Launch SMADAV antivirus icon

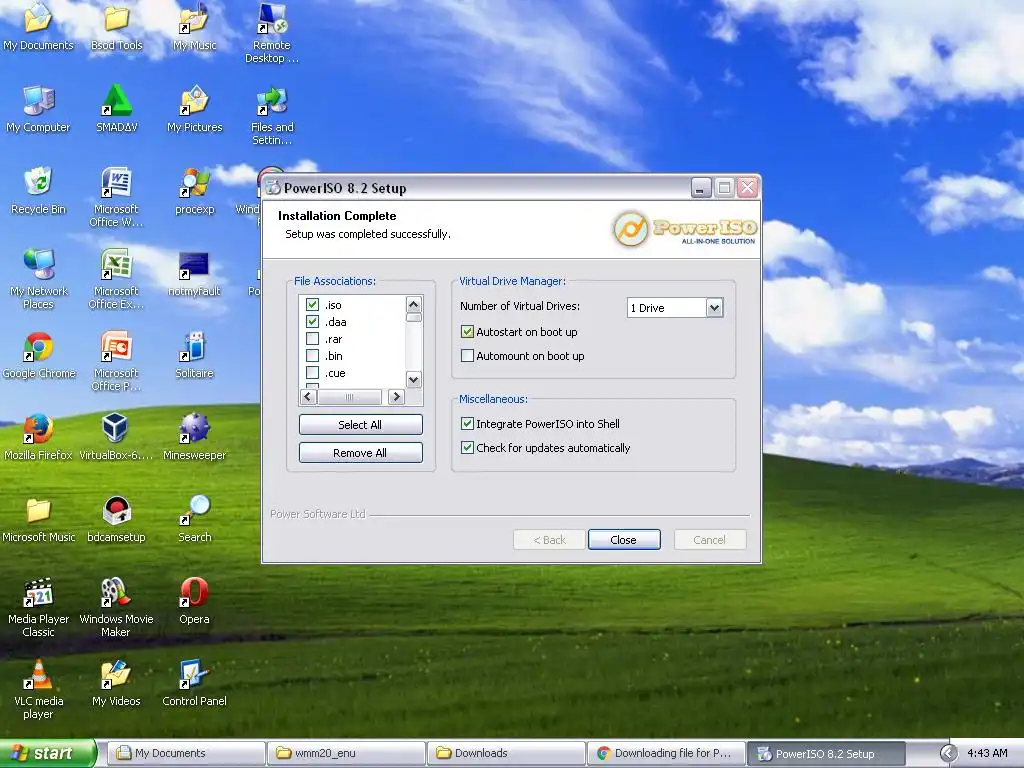click(116, 108)
